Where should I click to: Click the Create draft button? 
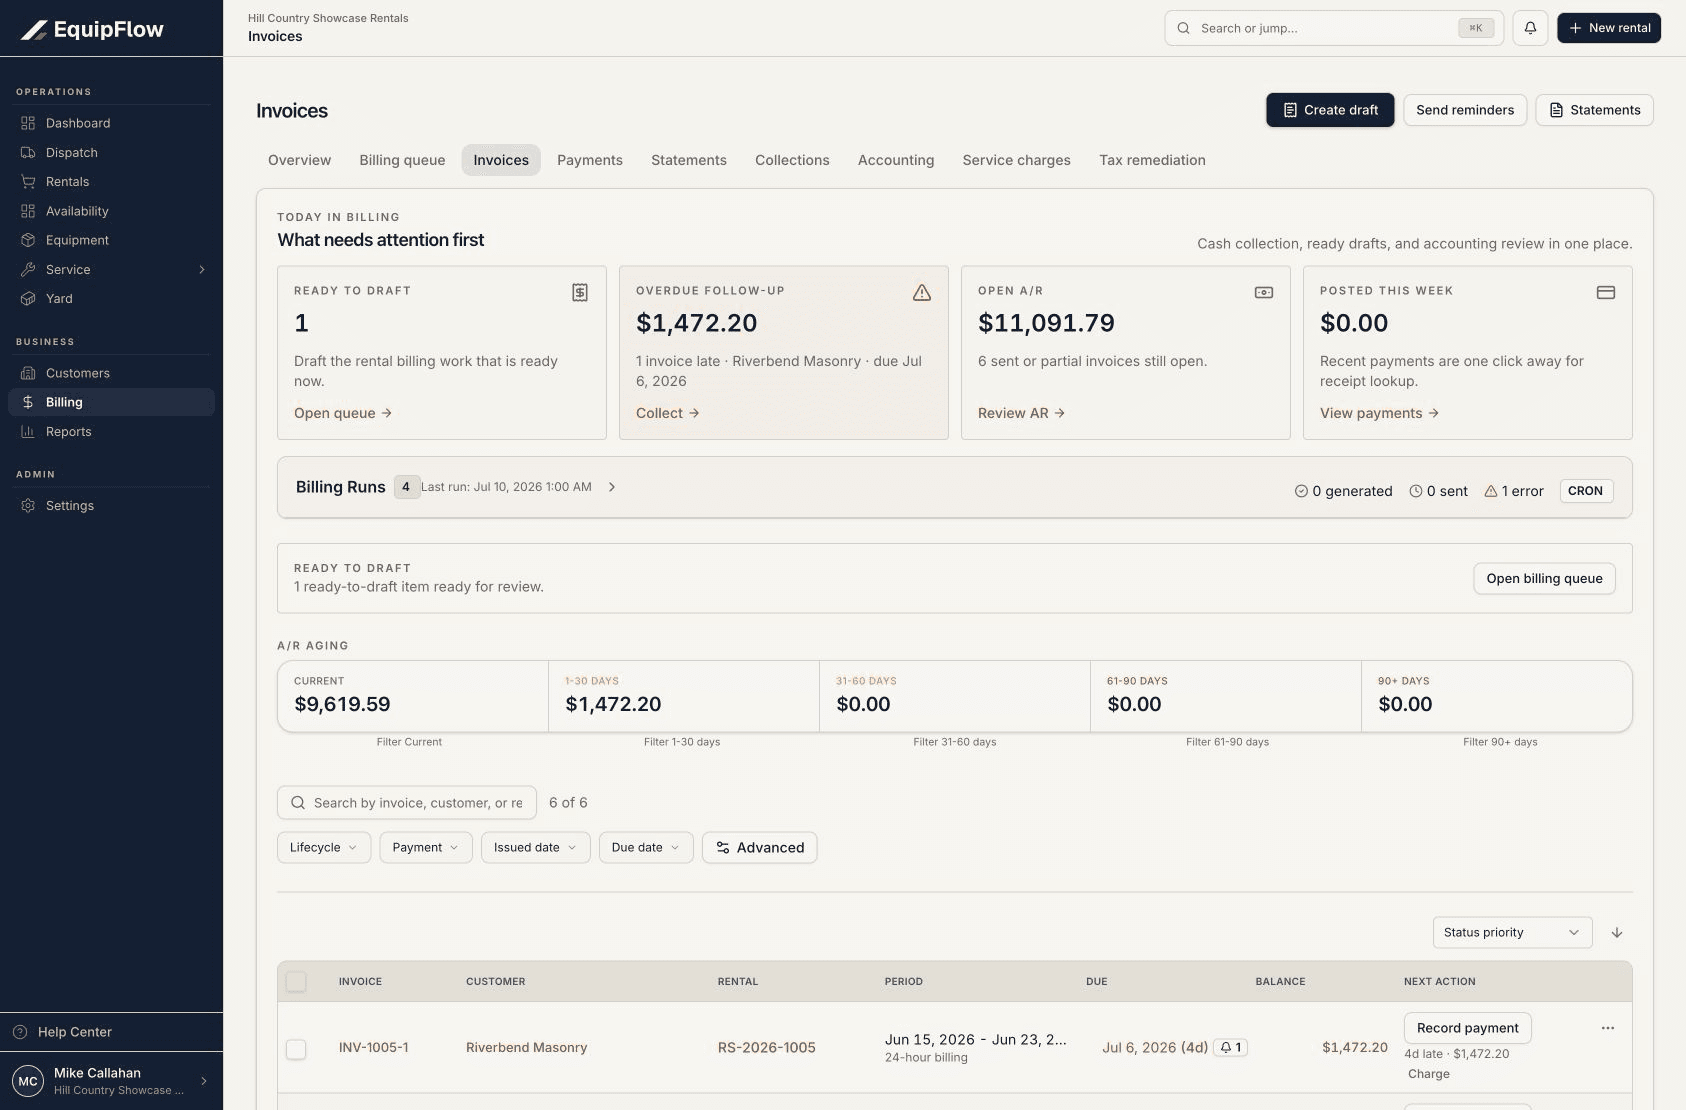pyautogui.click(x=1330, y=110)
